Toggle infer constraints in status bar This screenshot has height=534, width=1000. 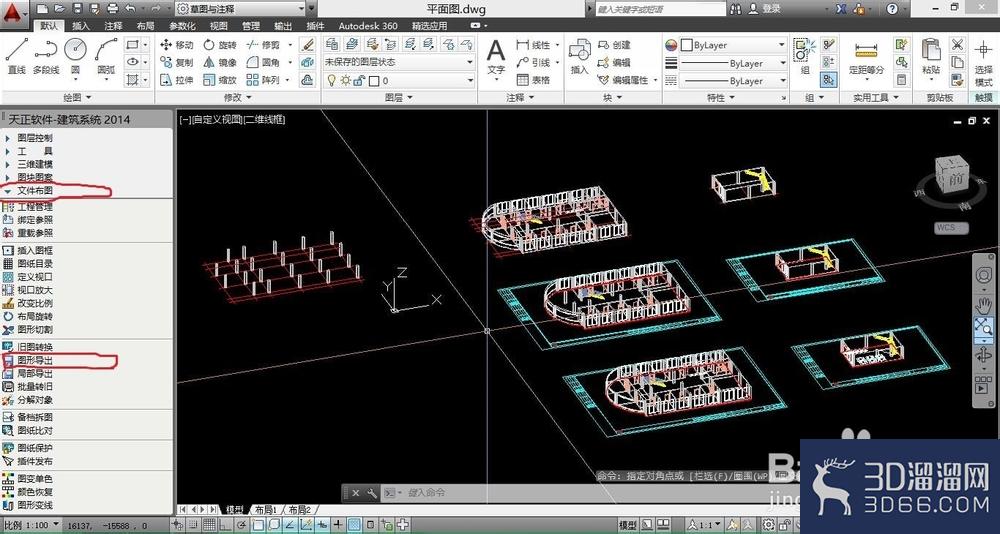click(179, 525)
